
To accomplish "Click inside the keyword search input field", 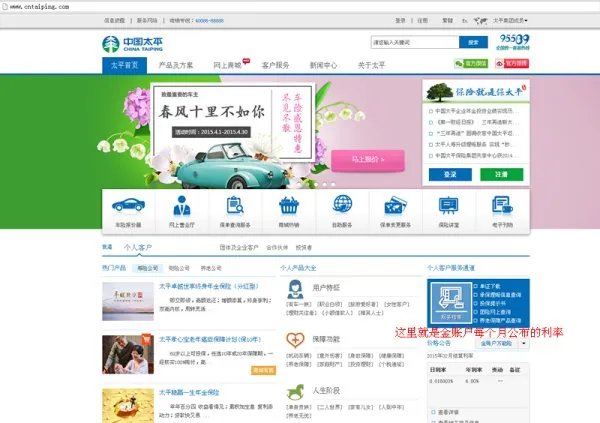I will pos(415,42).
